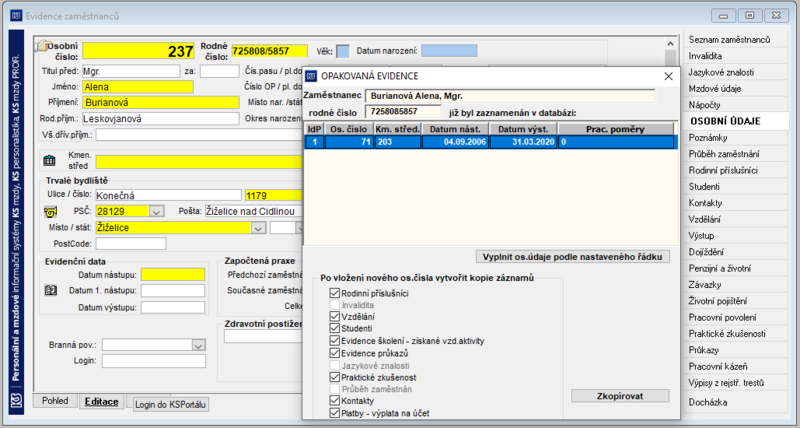Viewport: 800px width, 428px height.
Task: Click Vyplnit os.údaje podle nastaveného řádku
Action: tap(572, 257)
